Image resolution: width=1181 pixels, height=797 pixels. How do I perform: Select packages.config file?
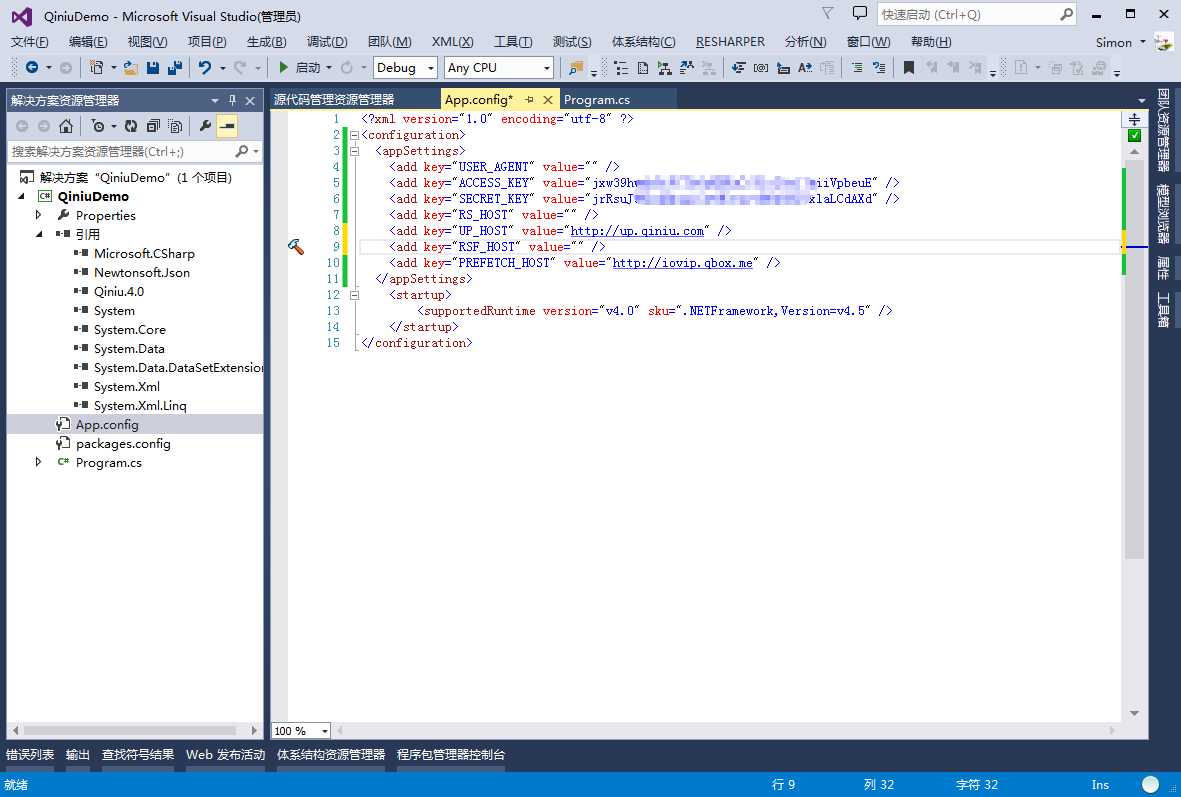coord(123,444)
